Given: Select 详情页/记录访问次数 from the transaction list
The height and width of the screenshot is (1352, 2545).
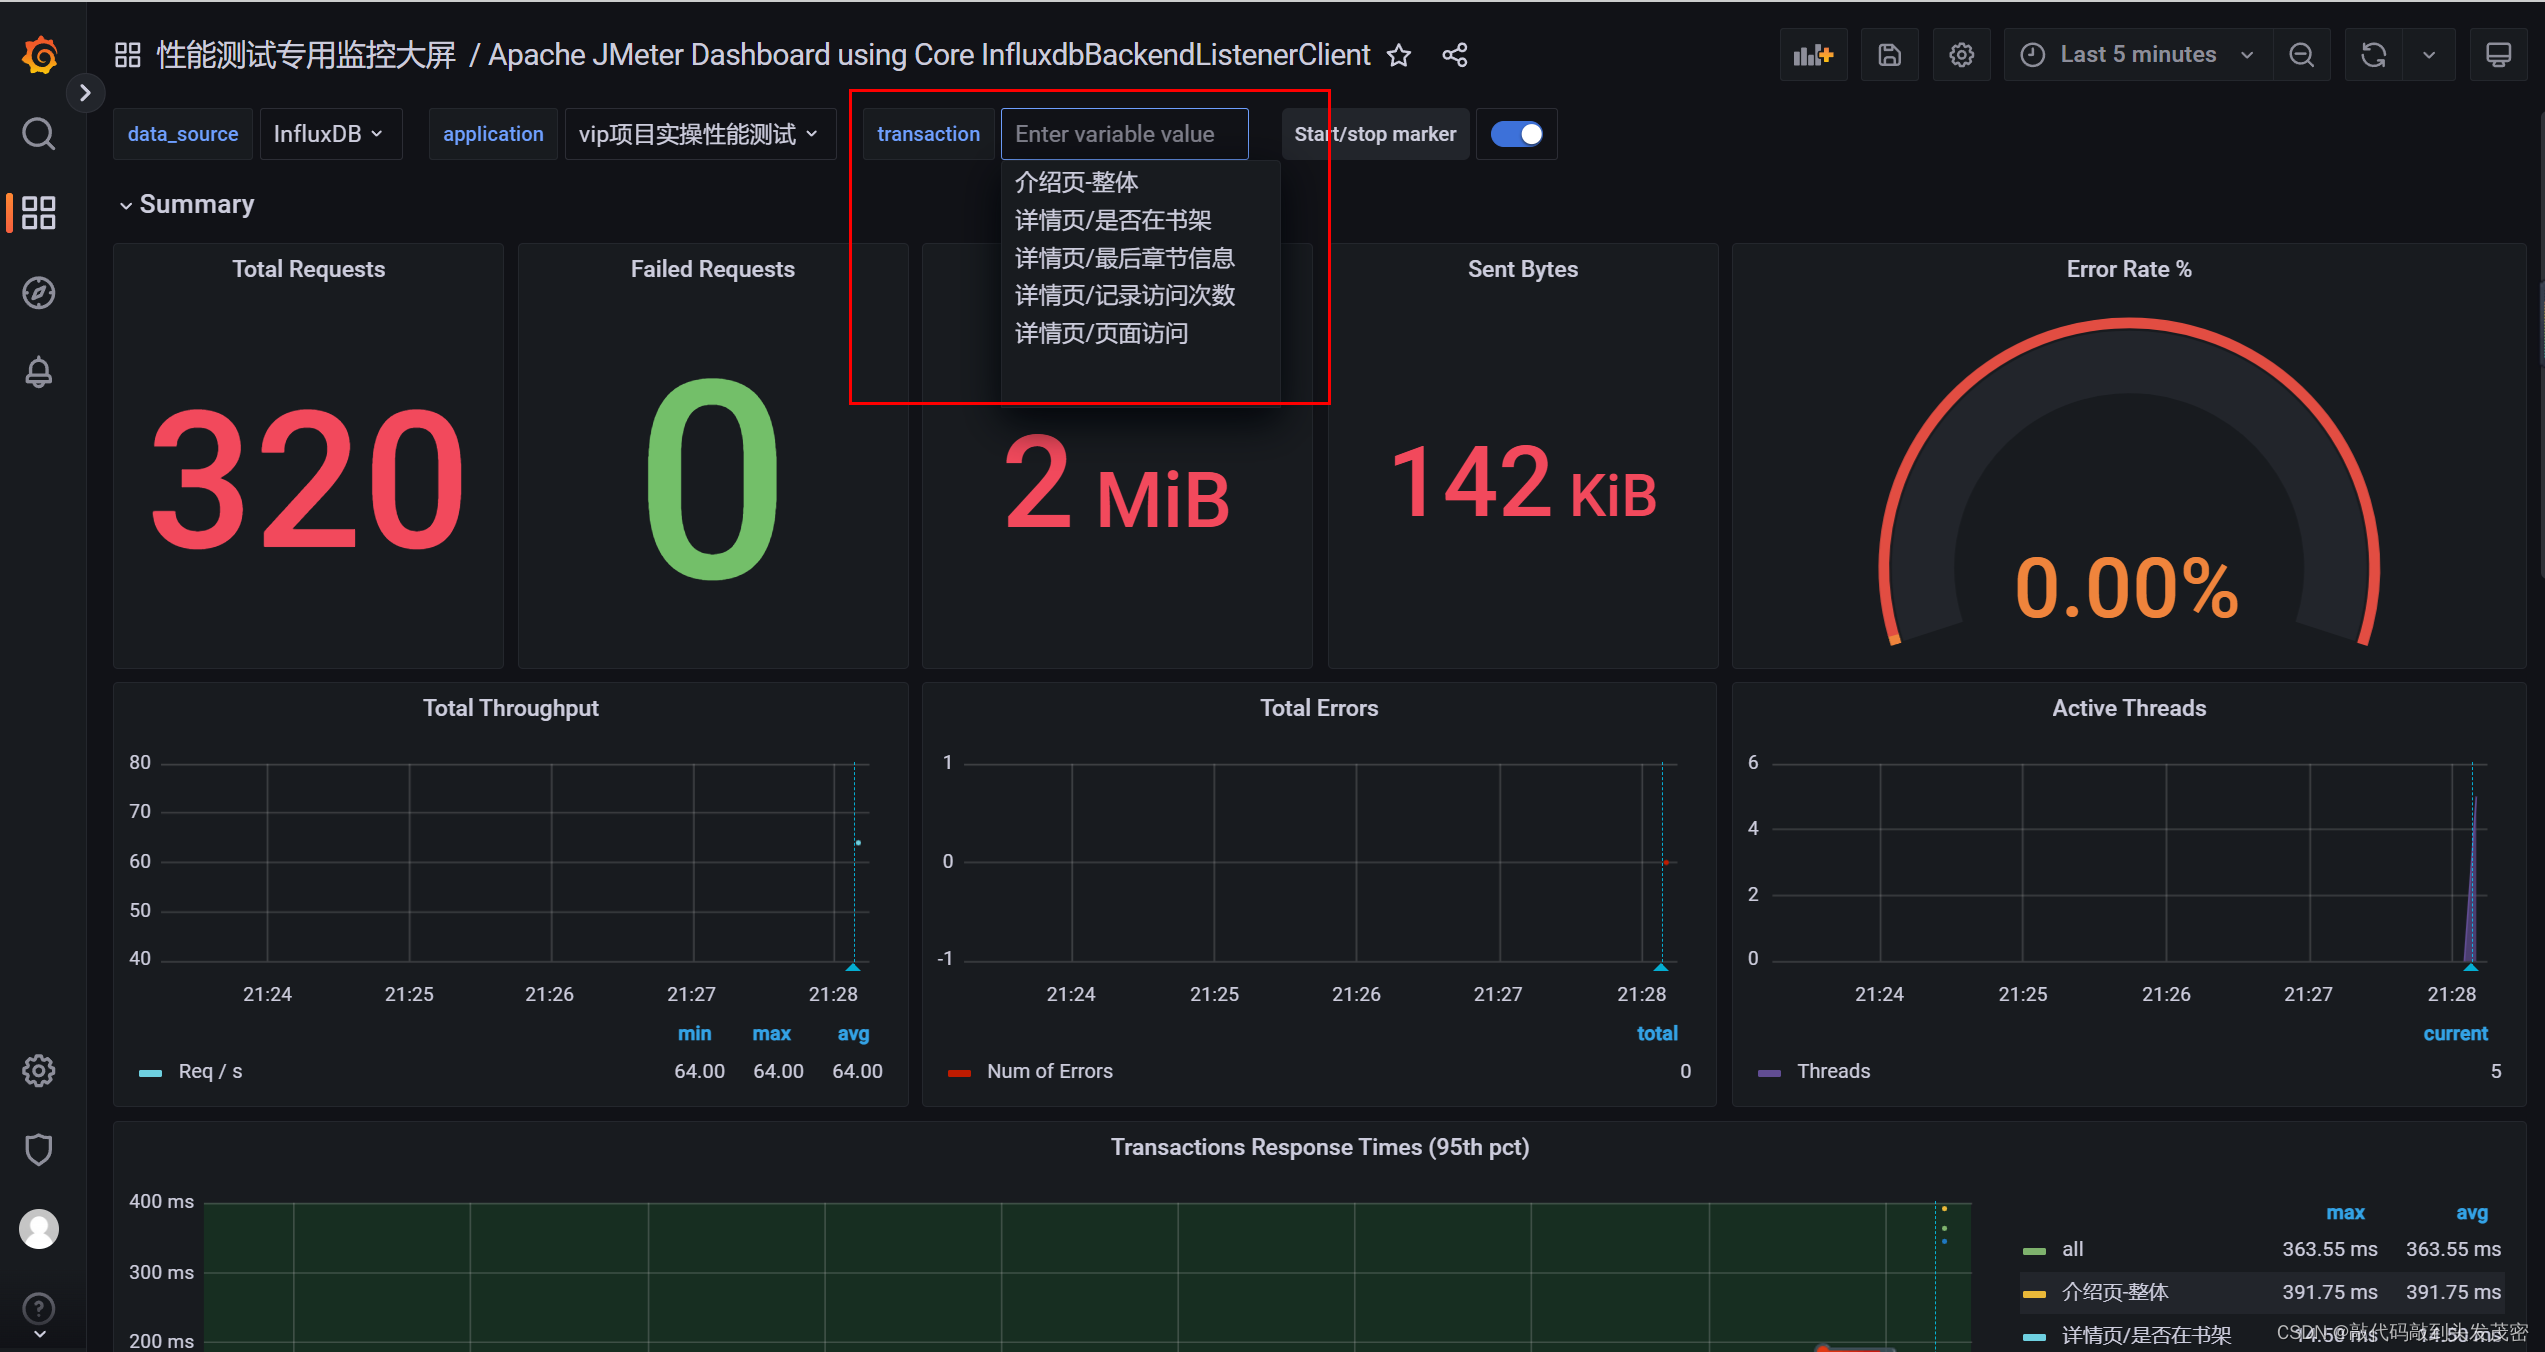Looking at the screenshot, I should [x=1125, y=295].
